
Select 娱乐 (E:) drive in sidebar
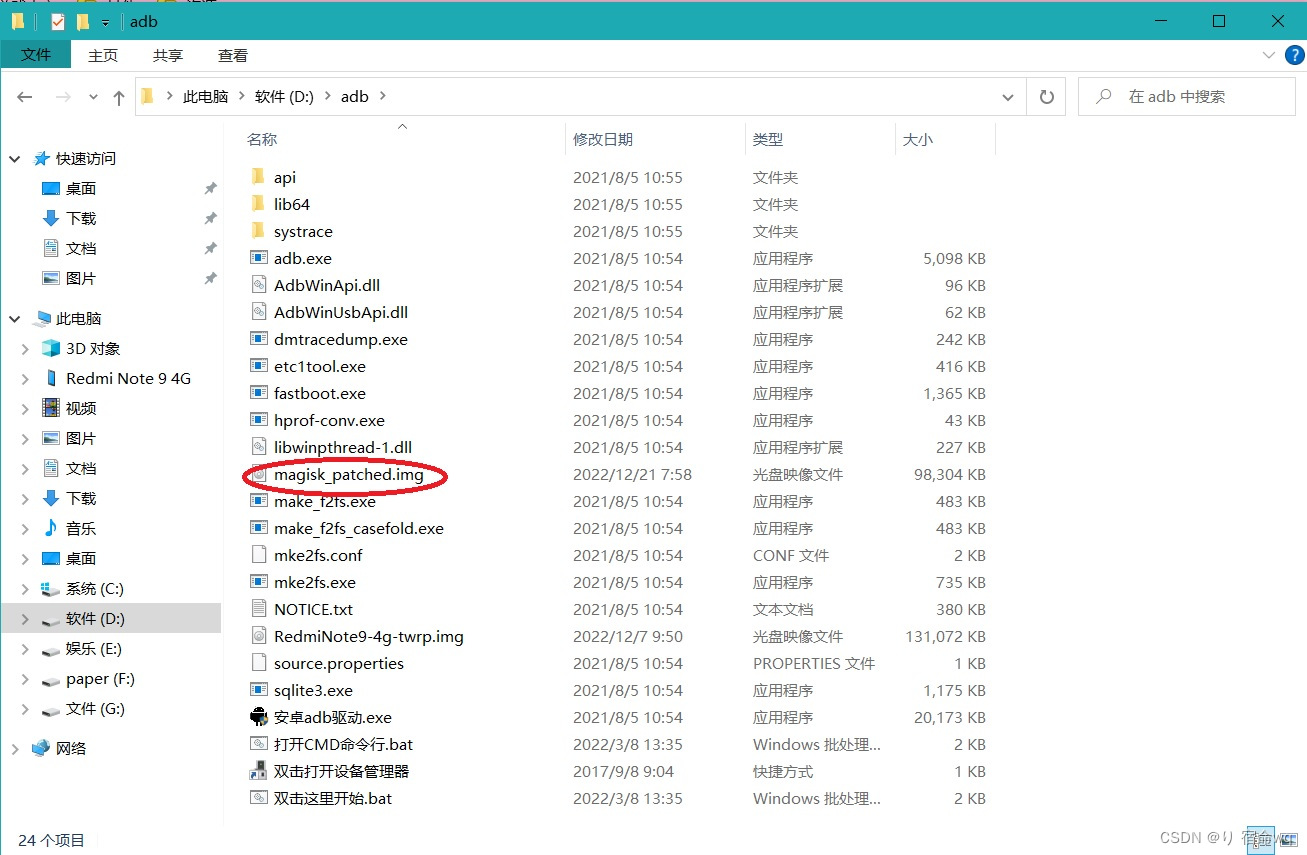coord(94,648)
